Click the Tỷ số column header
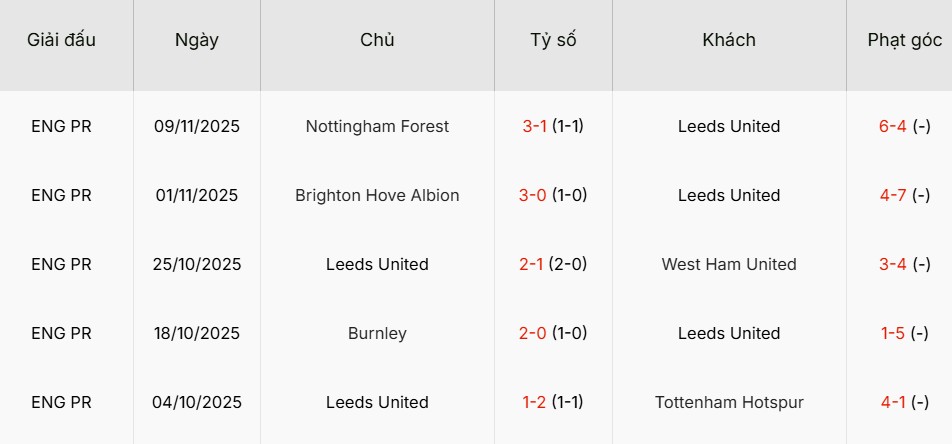Screen dimensions: 952x444 (553, 40)
